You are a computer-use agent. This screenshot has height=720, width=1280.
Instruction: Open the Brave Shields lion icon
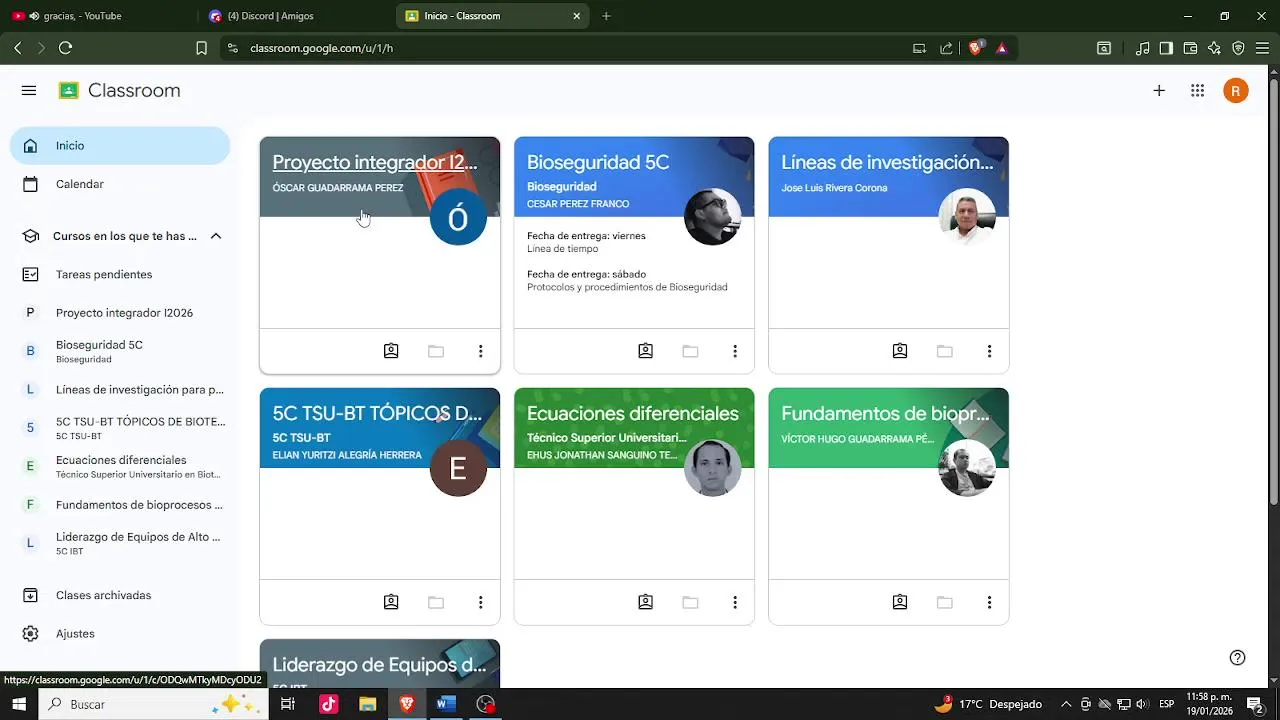coord(977,47)
